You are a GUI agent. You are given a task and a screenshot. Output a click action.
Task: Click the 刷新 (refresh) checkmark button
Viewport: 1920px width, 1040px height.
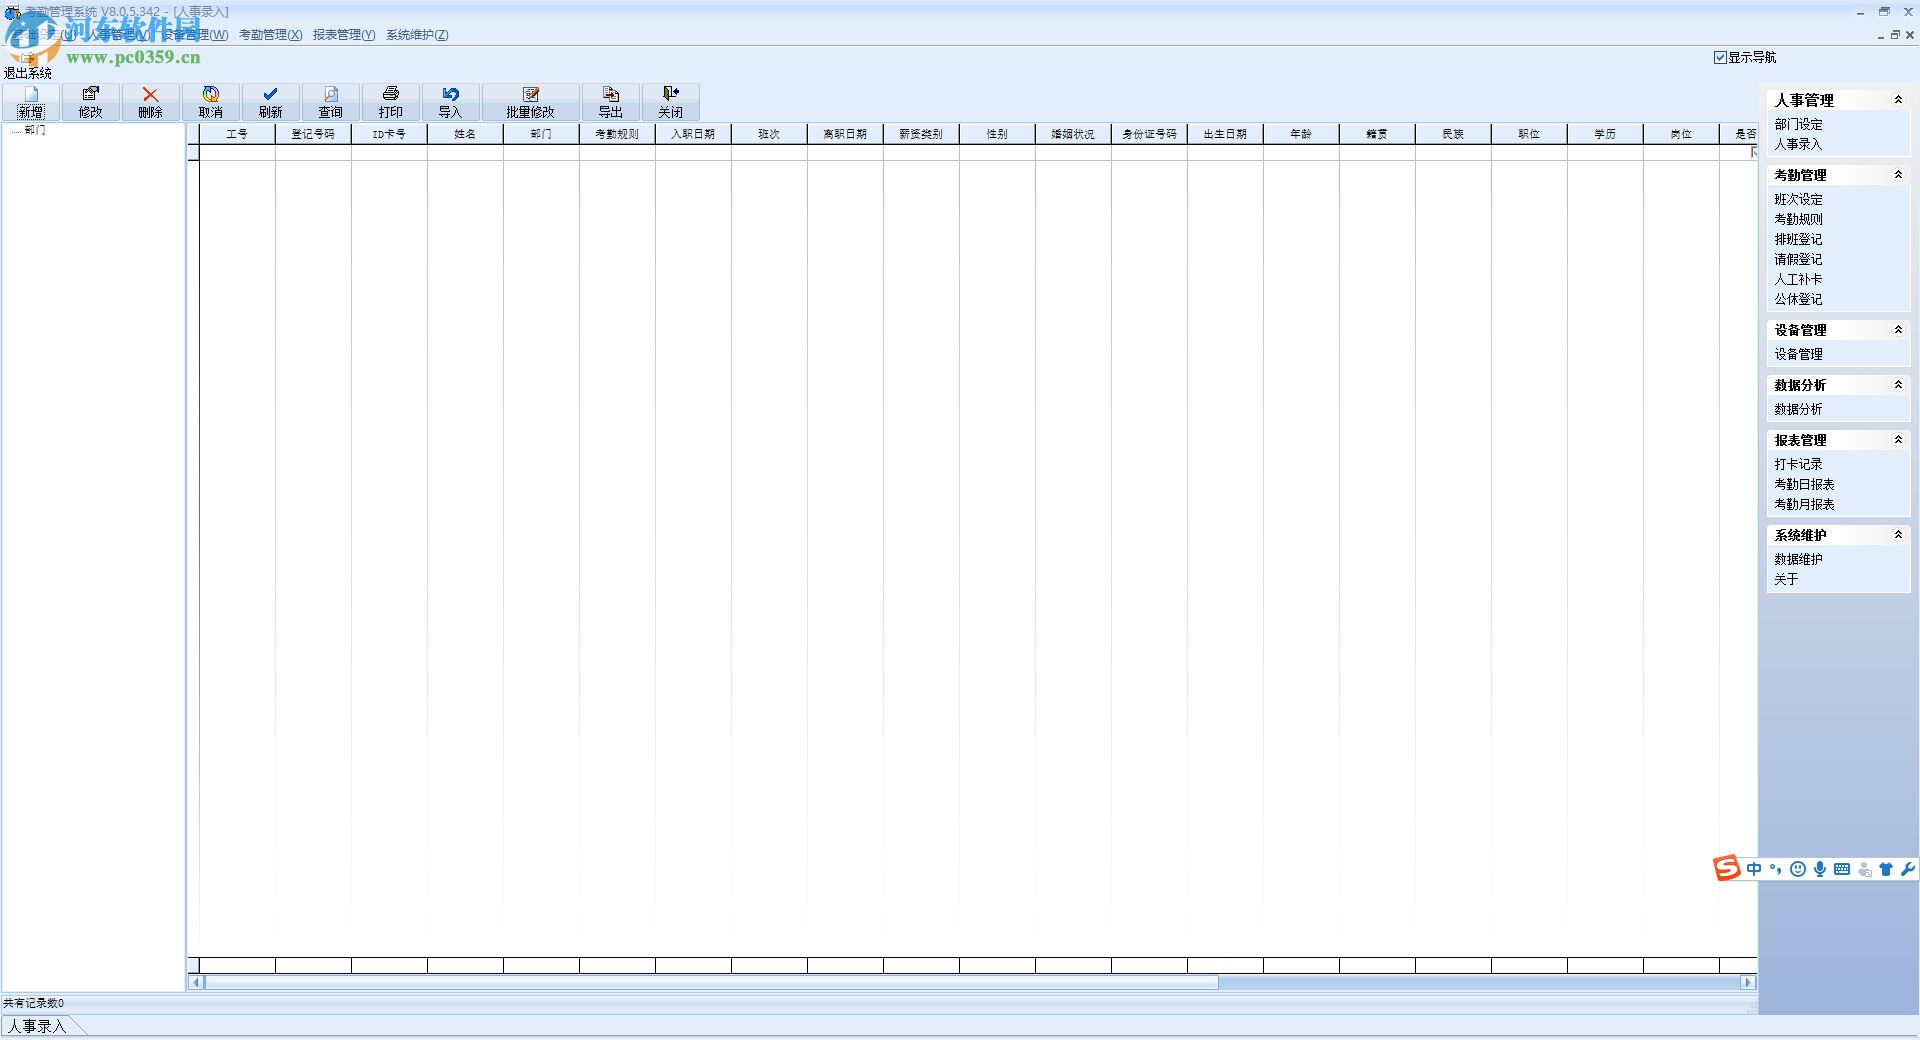tap(271, 102)
